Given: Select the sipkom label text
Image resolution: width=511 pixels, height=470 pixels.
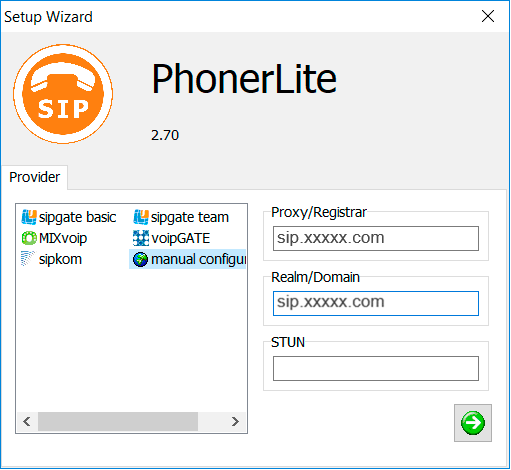Looking at the screenshot, I should click(60, 259).
